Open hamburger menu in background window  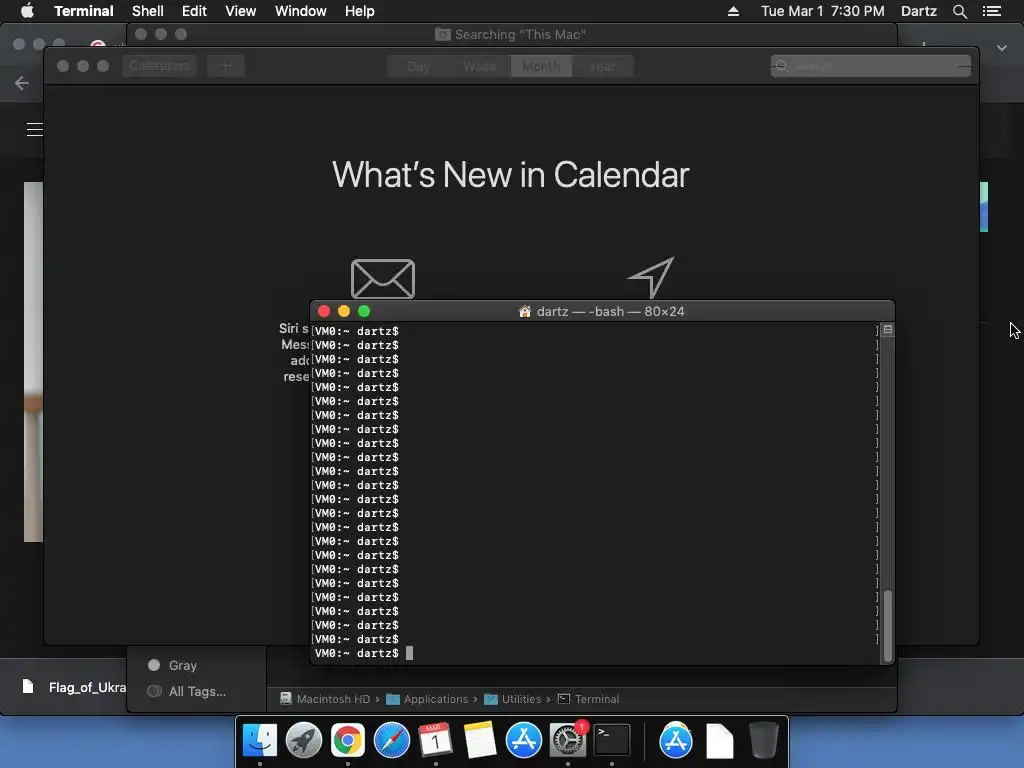pyautogui.click(x=35, y=129)
